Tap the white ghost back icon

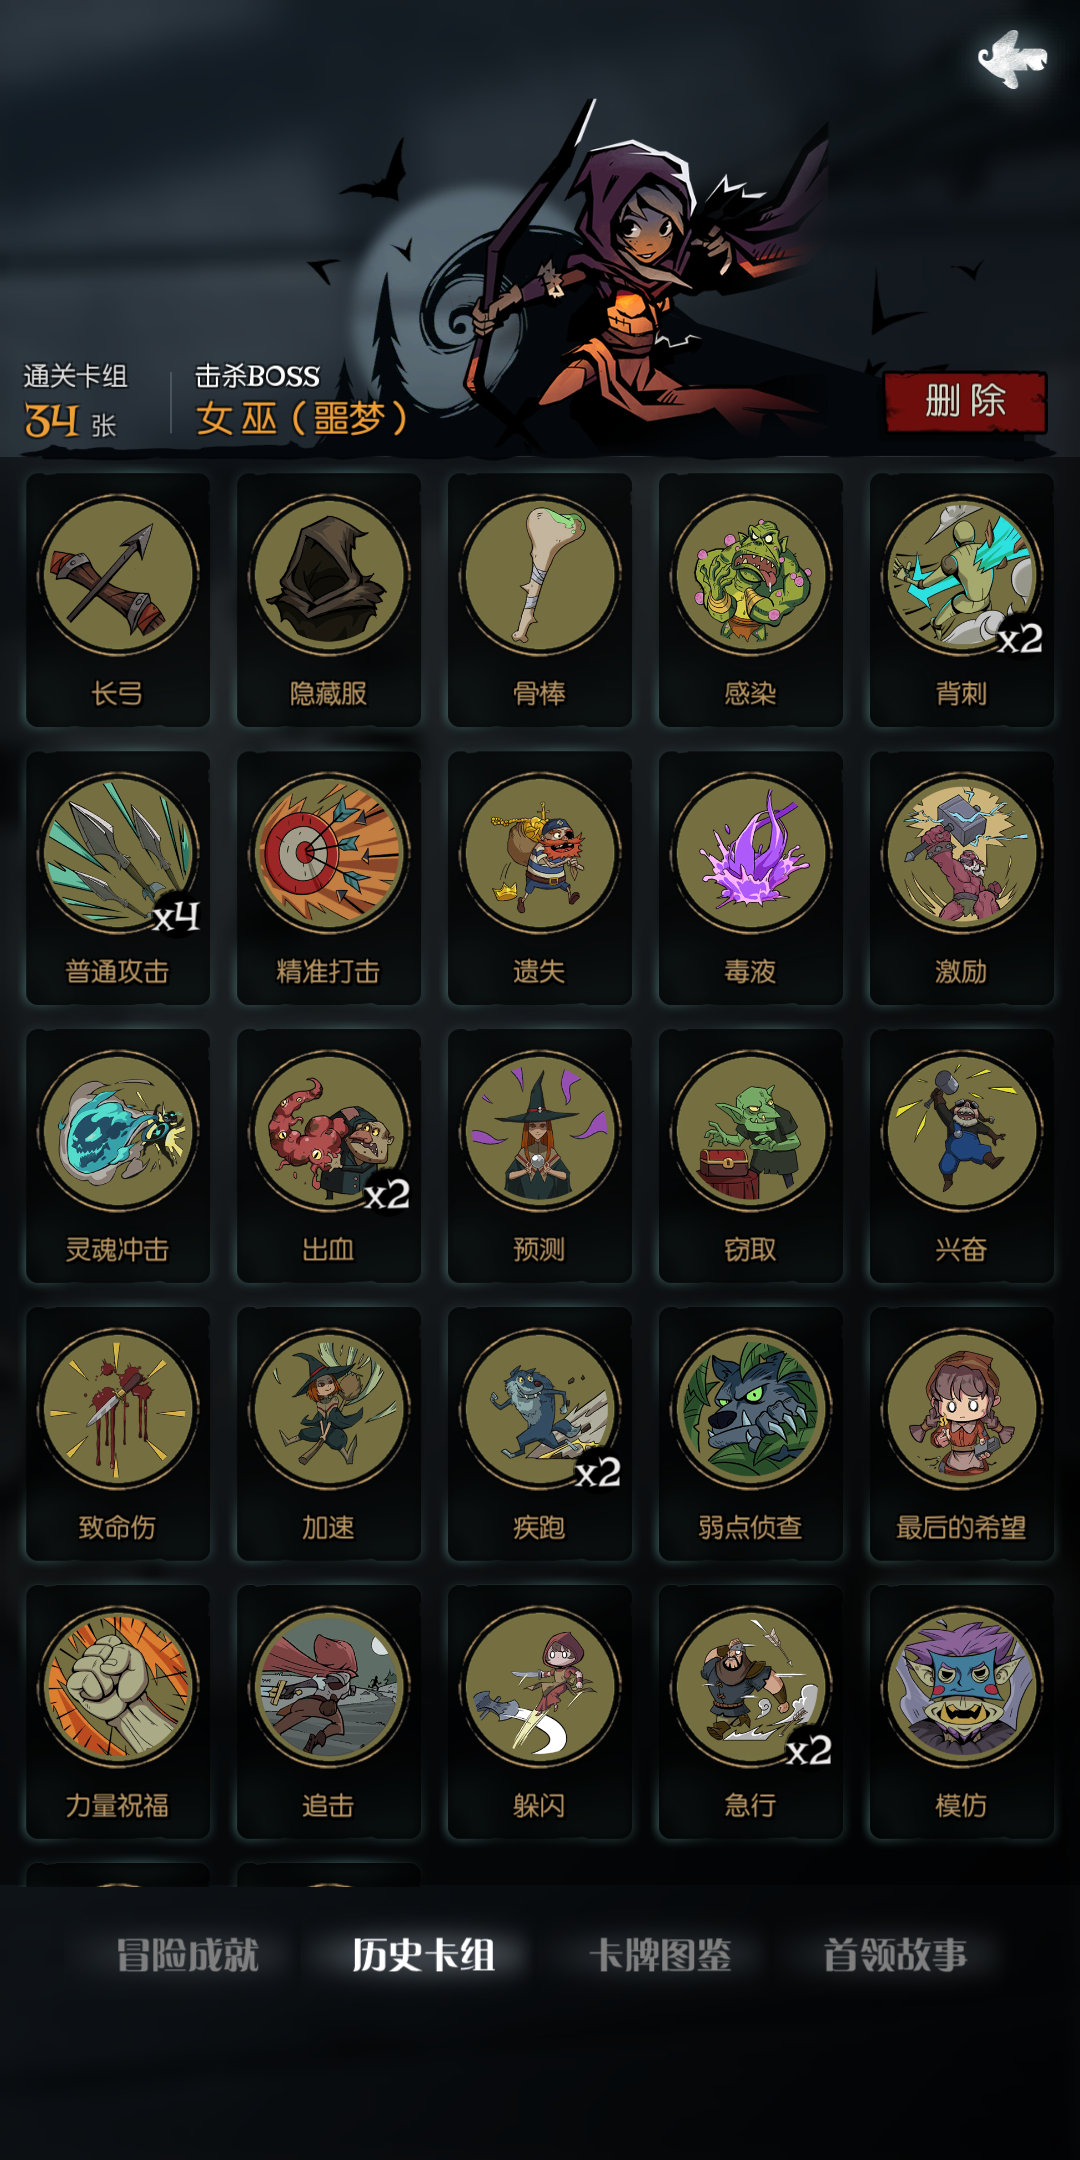click(x=1012, y=60)
